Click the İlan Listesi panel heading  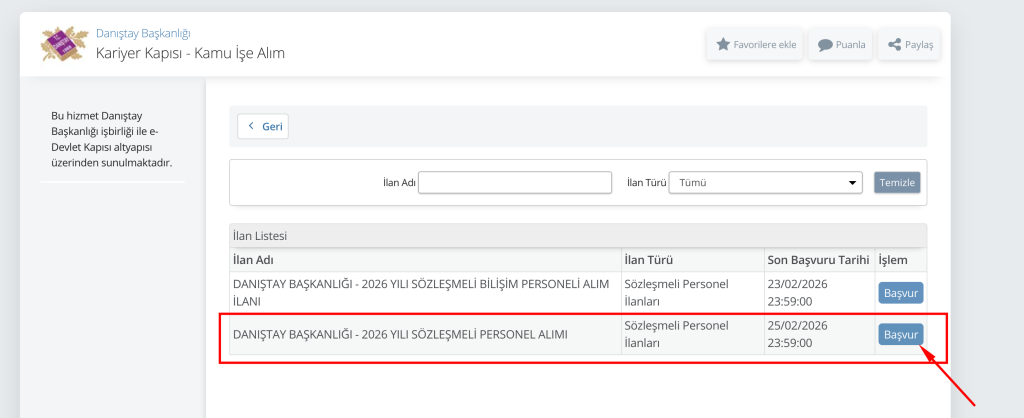pos(260,236)
